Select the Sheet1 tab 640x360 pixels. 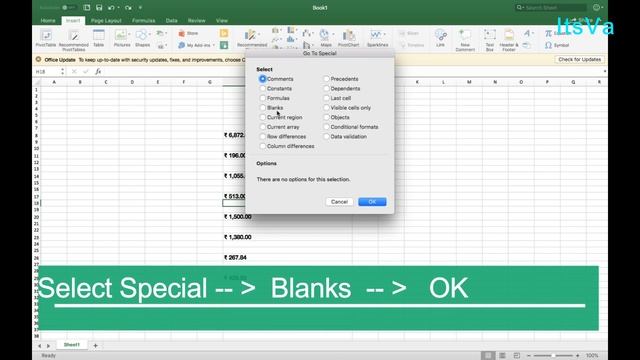click(72, 345)
